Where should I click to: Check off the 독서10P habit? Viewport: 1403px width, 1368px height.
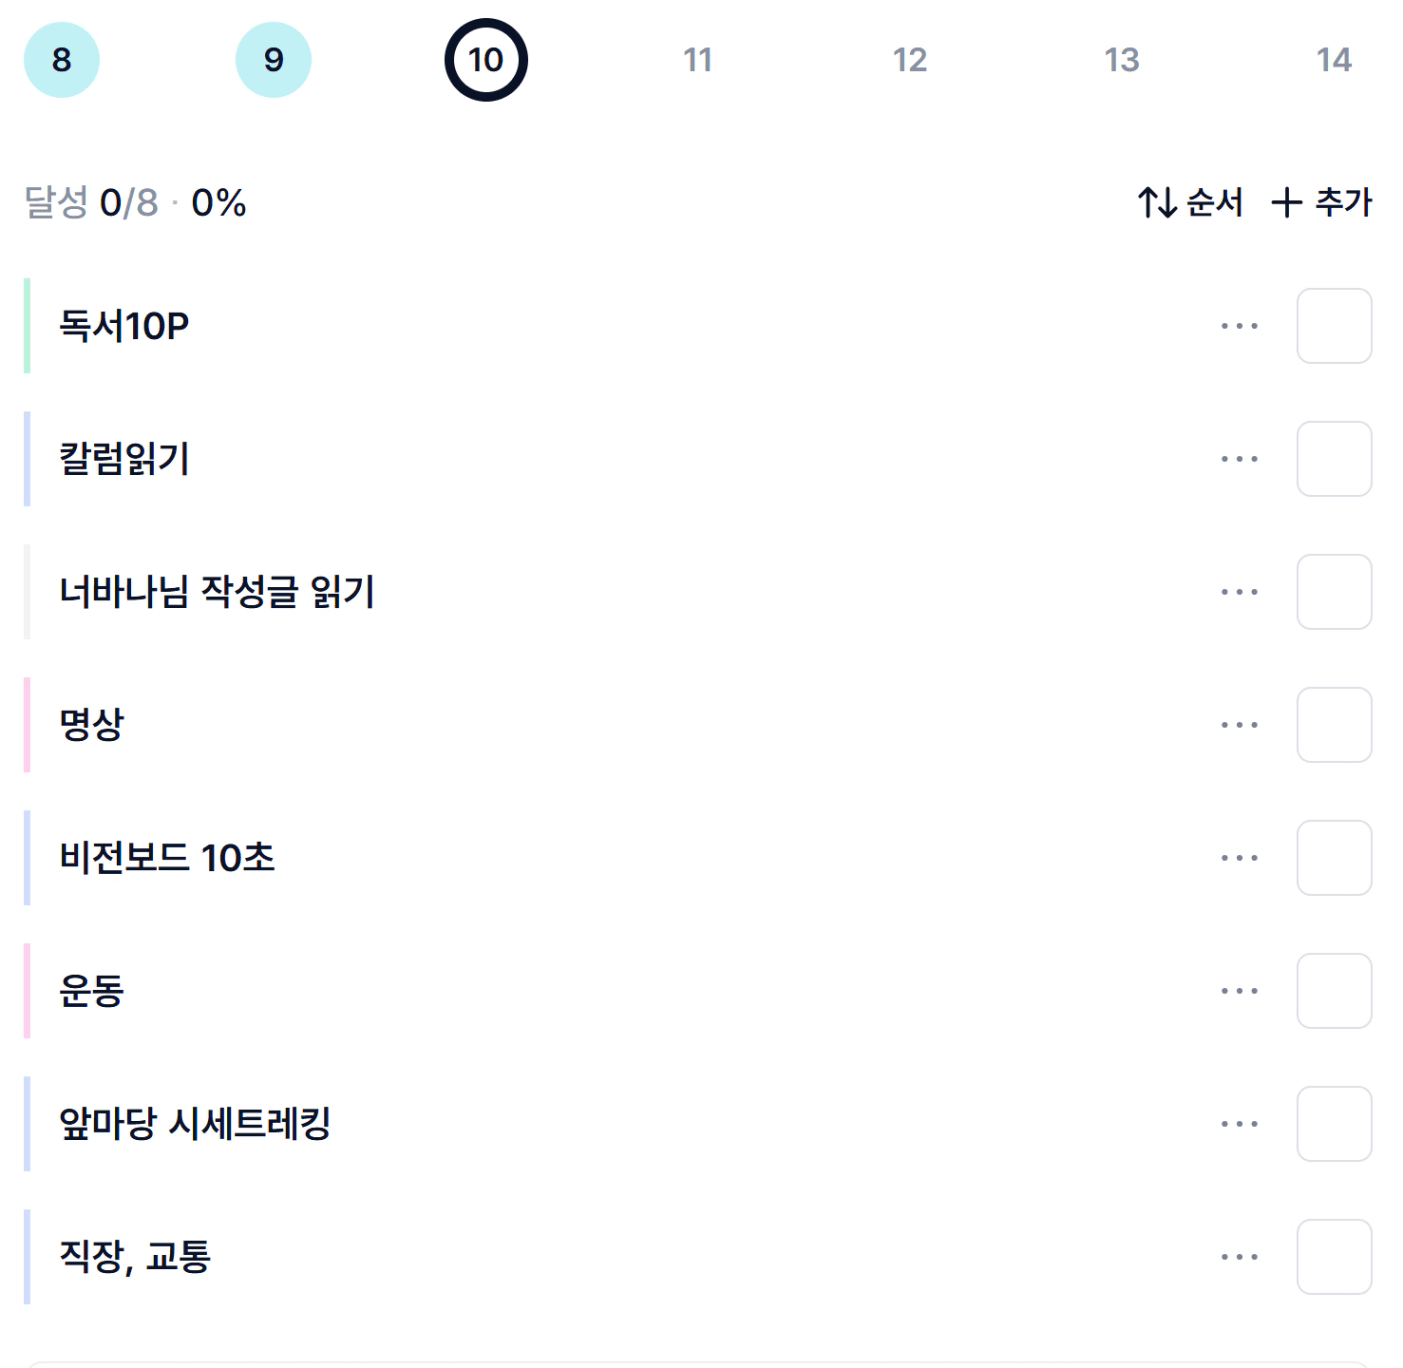[x=1334, y=326]
